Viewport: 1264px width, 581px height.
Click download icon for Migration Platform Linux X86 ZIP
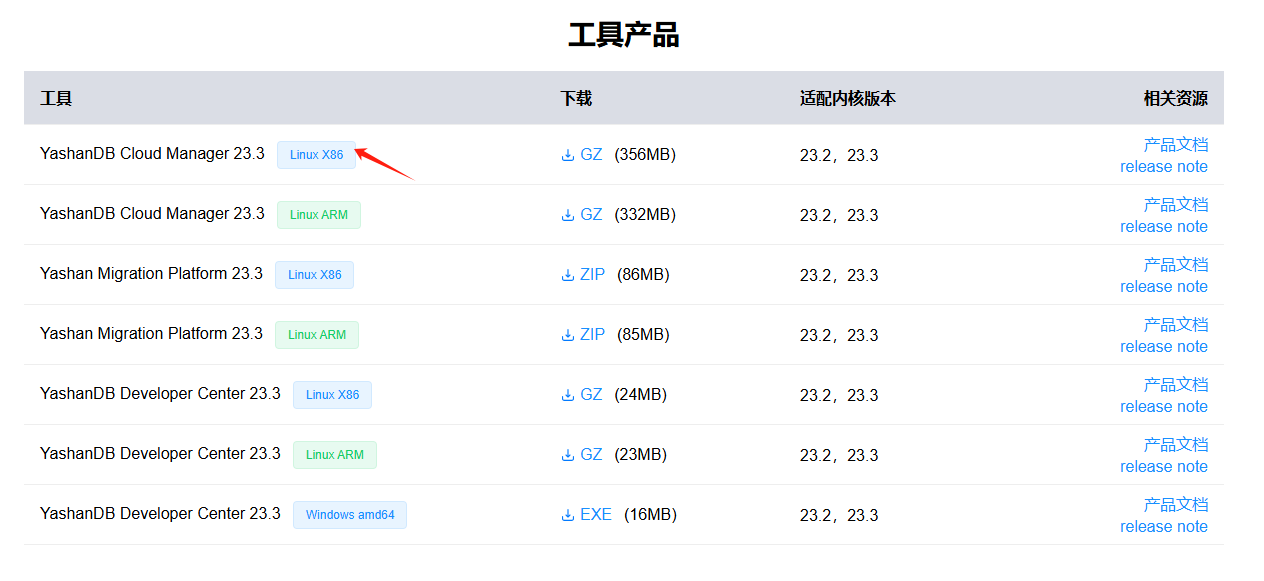click(568, 275)
